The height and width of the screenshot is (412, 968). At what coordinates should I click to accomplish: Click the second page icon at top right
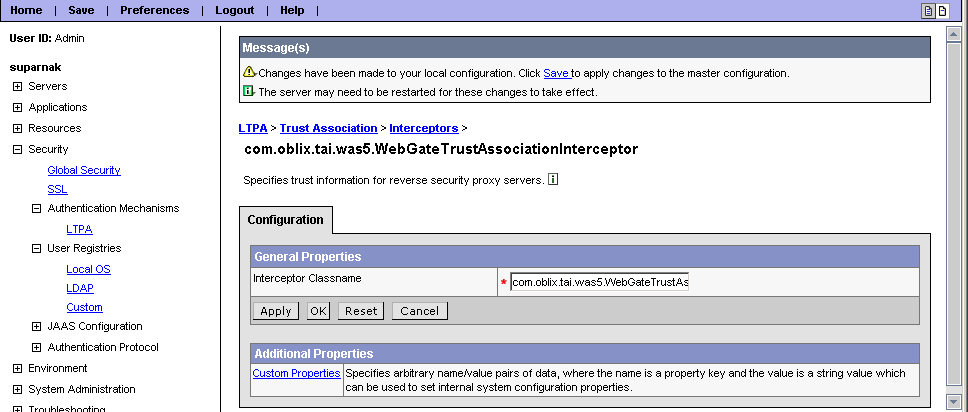pos(942,11)
